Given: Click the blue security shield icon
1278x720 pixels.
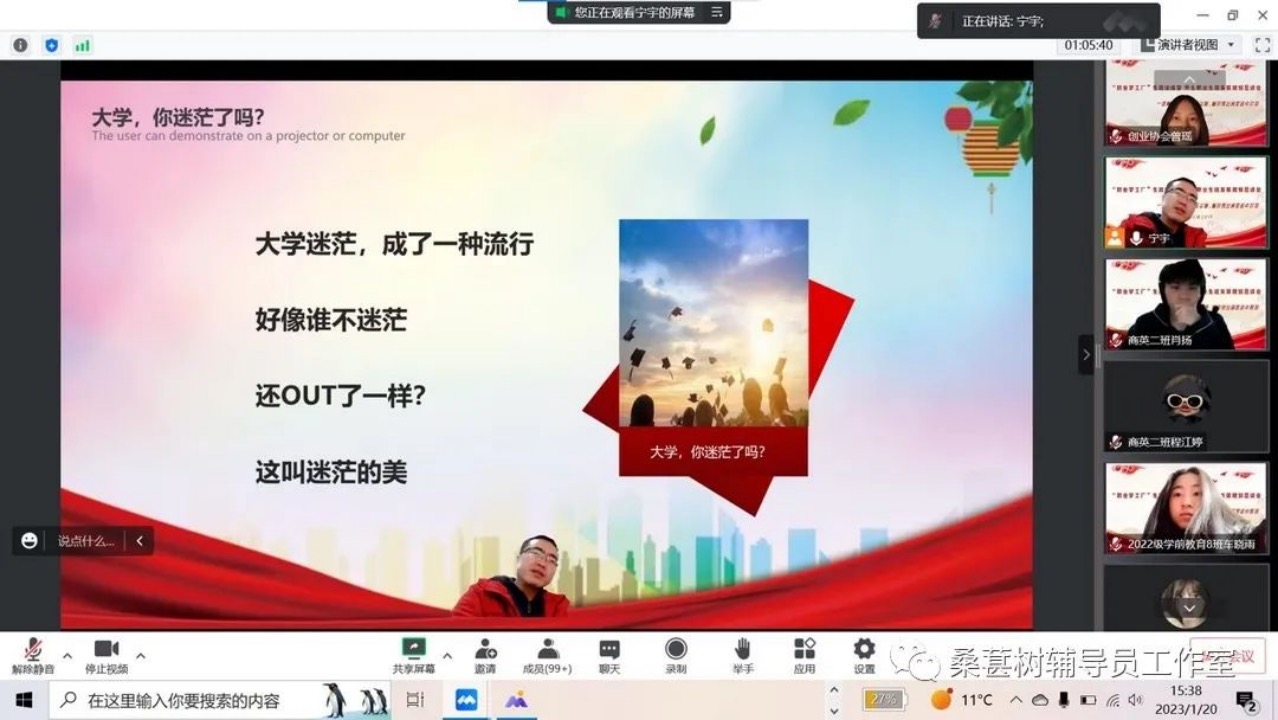Looking at the screenshot, I should coord(52,45).
